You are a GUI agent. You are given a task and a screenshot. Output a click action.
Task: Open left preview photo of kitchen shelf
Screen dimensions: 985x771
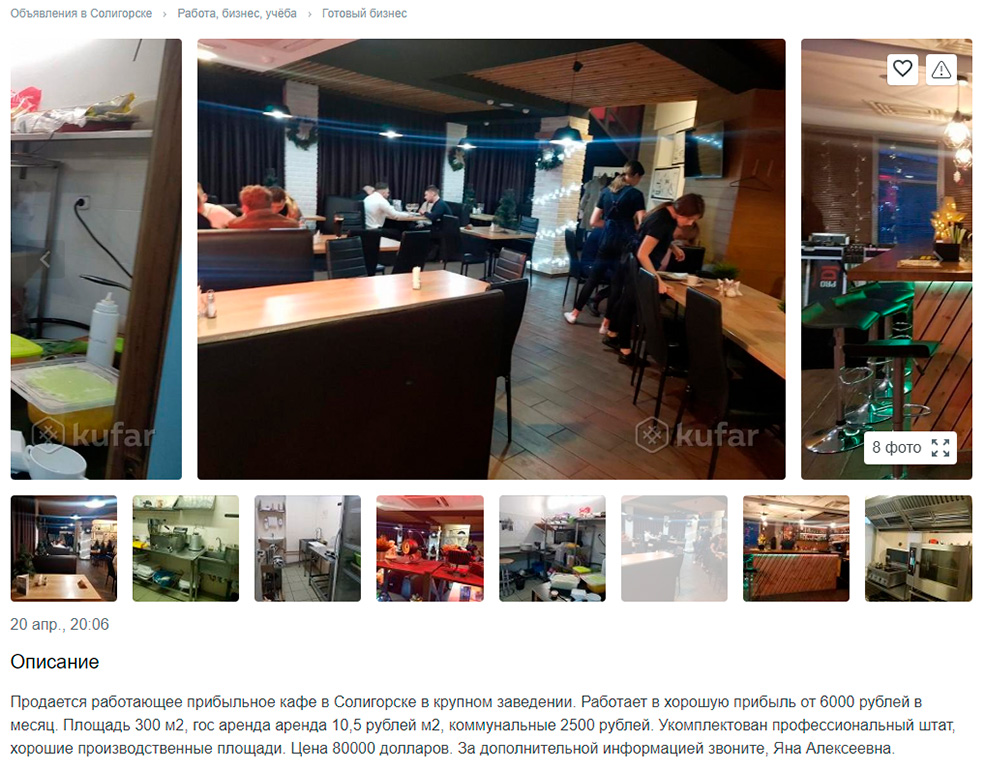[96, 260]
